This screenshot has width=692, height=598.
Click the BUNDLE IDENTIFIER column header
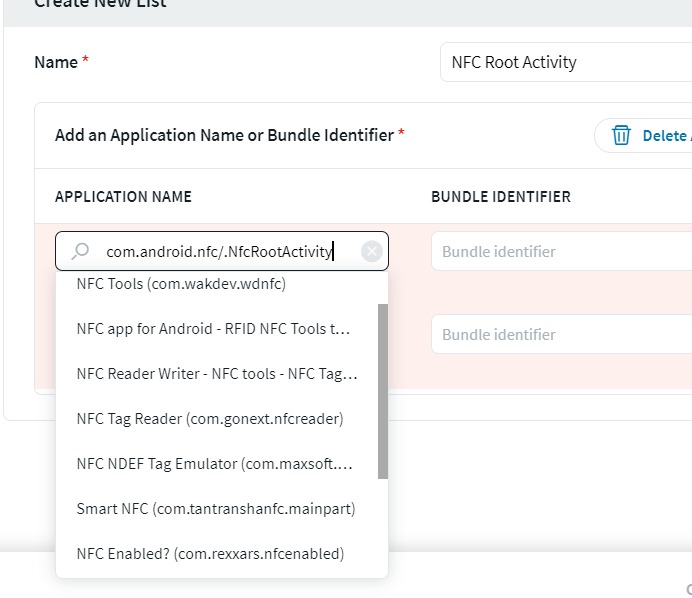(x=500, y=196)
